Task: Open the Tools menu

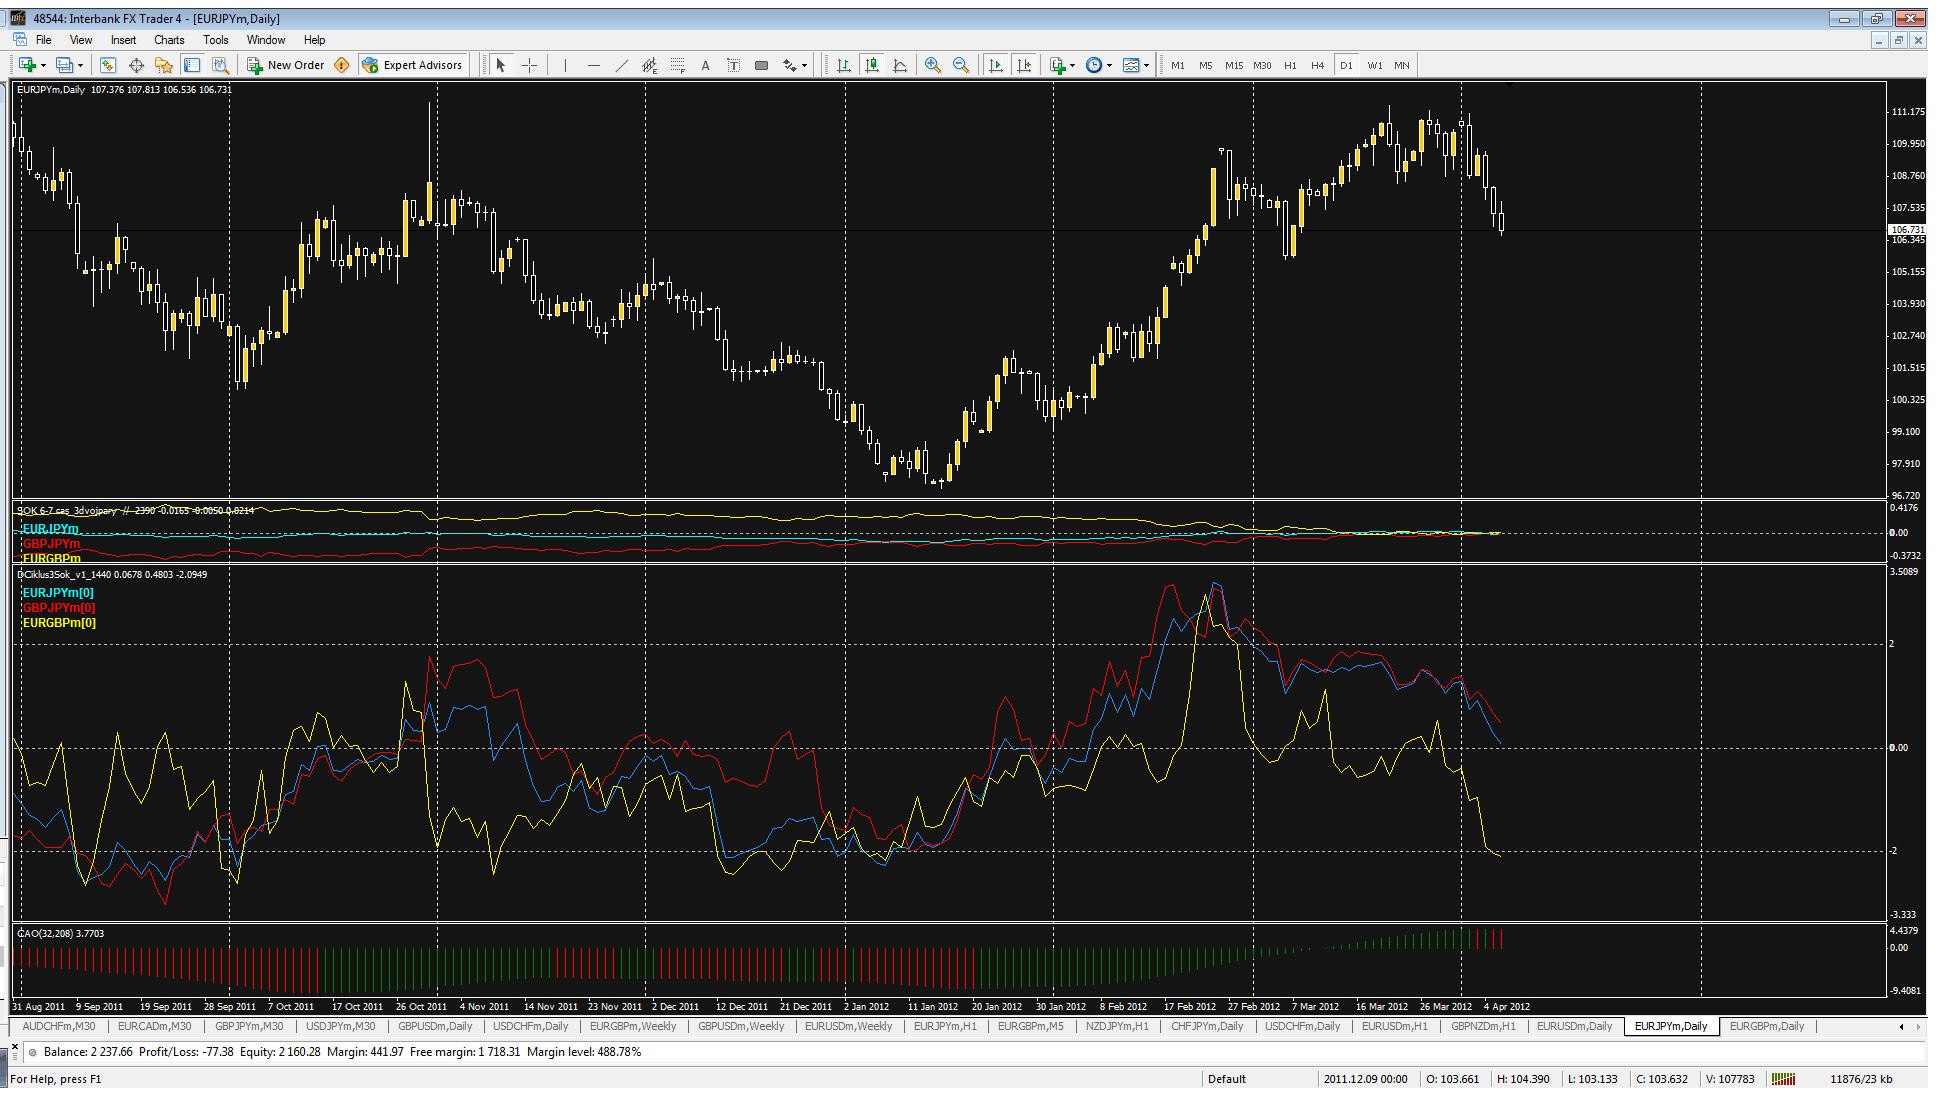Action: [x=216, y=40]
